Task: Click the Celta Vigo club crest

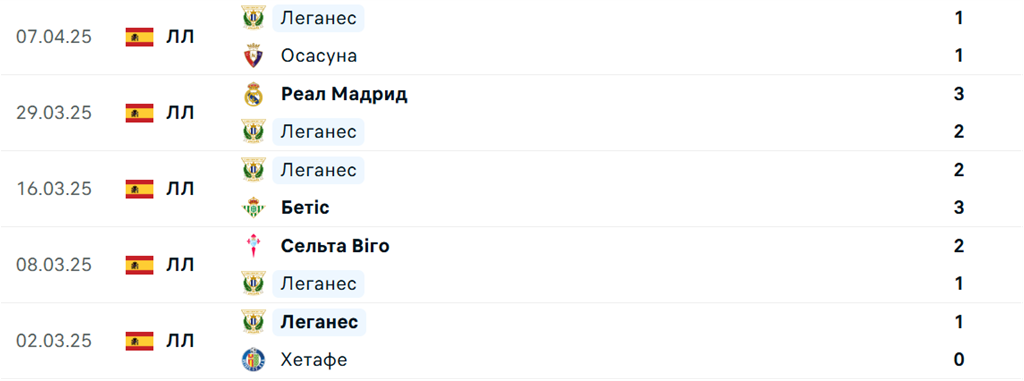Action: tap(253, 246)
